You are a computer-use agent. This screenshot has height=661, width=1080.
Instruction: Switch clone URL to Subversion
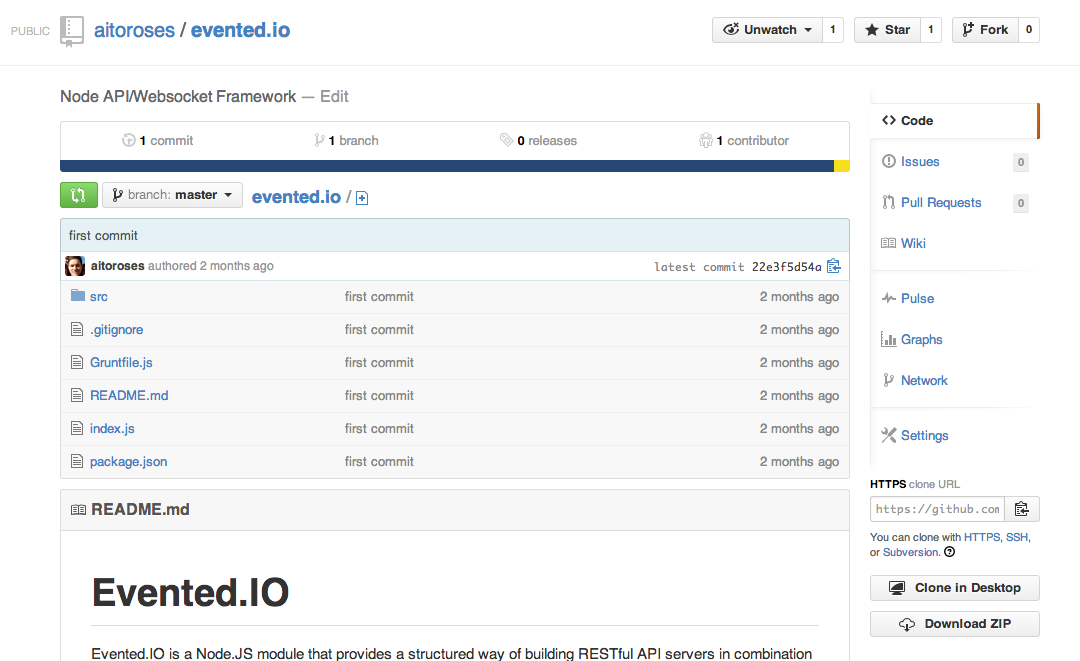point(911,552)
